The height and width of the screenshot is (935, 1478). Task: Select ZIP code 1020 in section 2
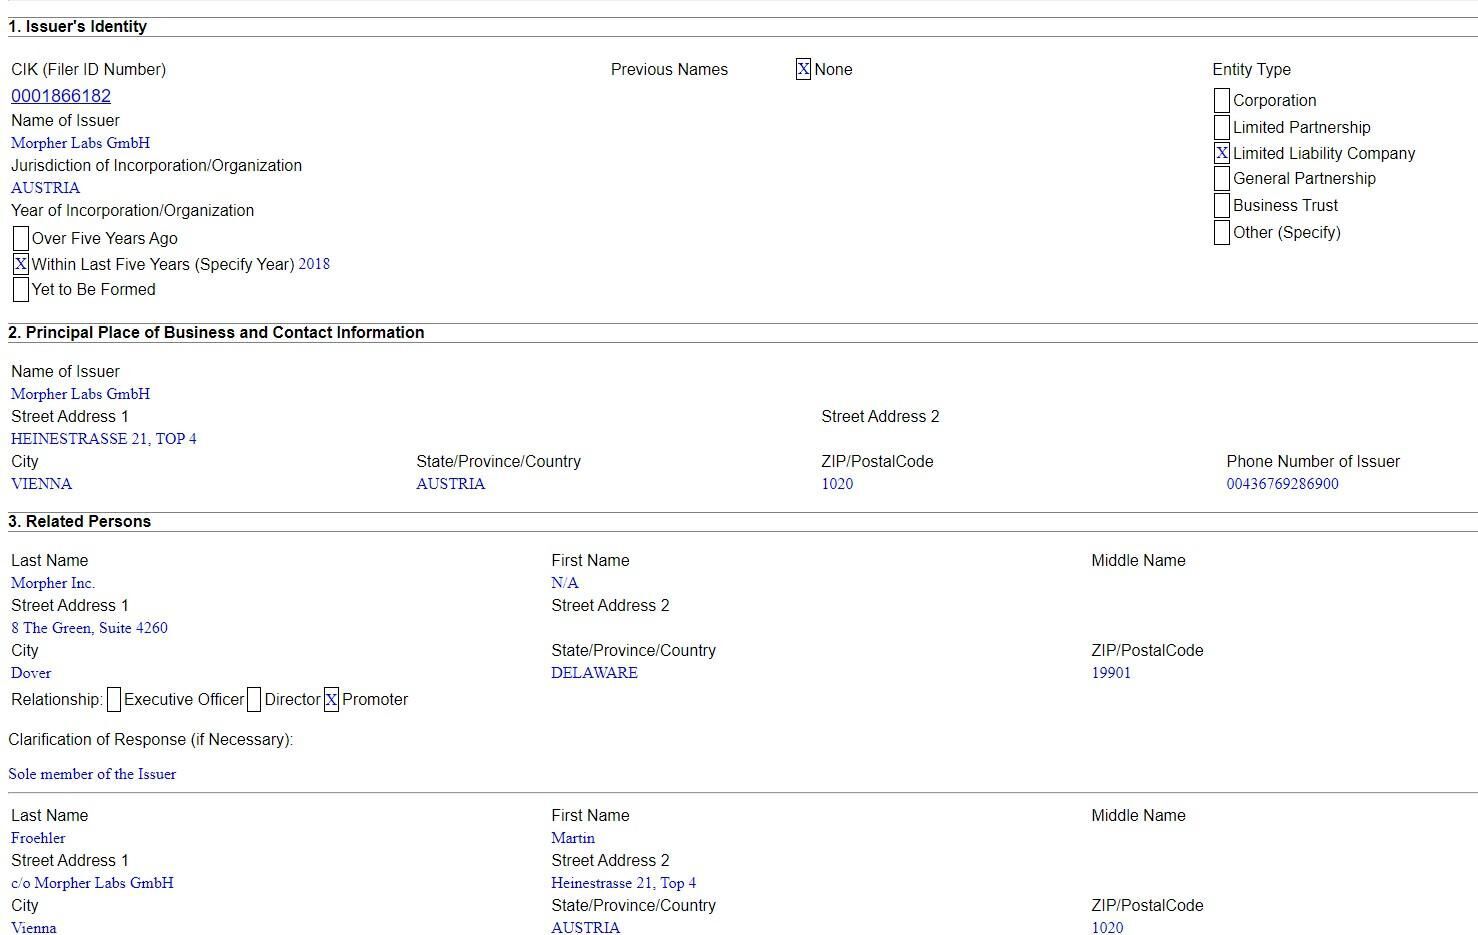[837, 483]
